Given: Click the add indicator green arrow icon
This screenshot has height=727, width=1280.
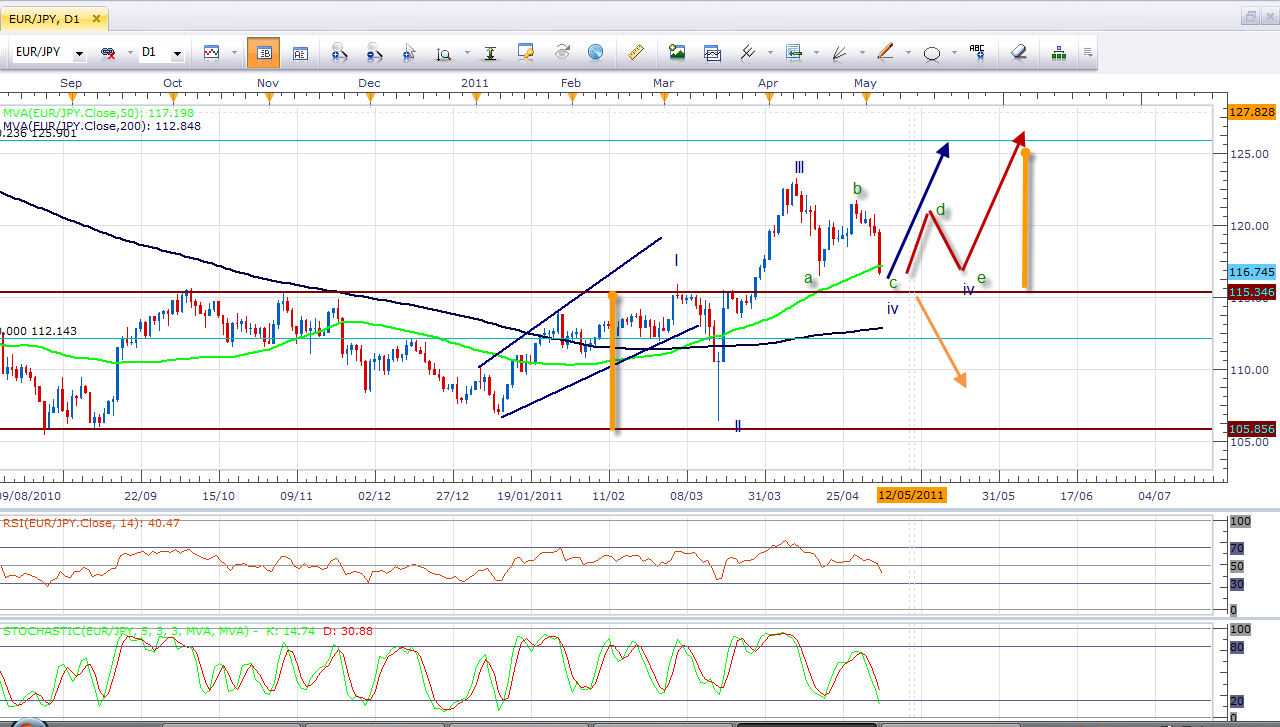Looking at the screenshot, I should click(794, 52).
